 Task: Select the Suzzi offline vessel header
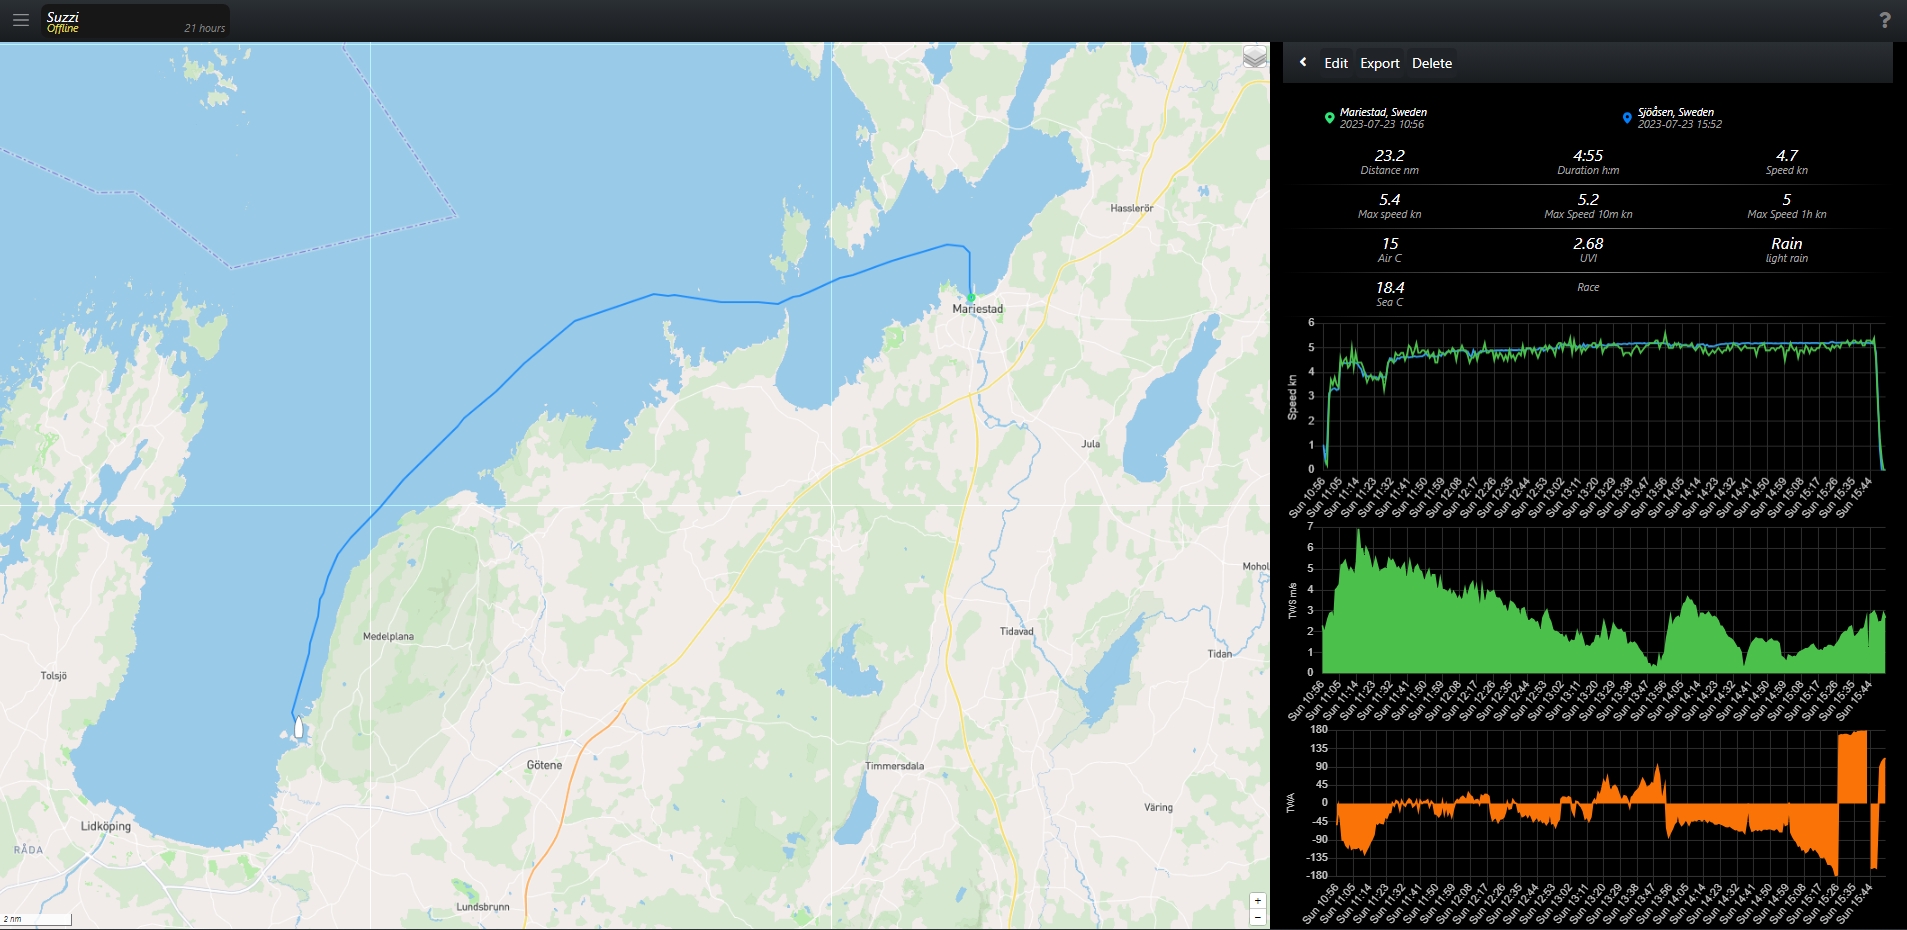135,22
